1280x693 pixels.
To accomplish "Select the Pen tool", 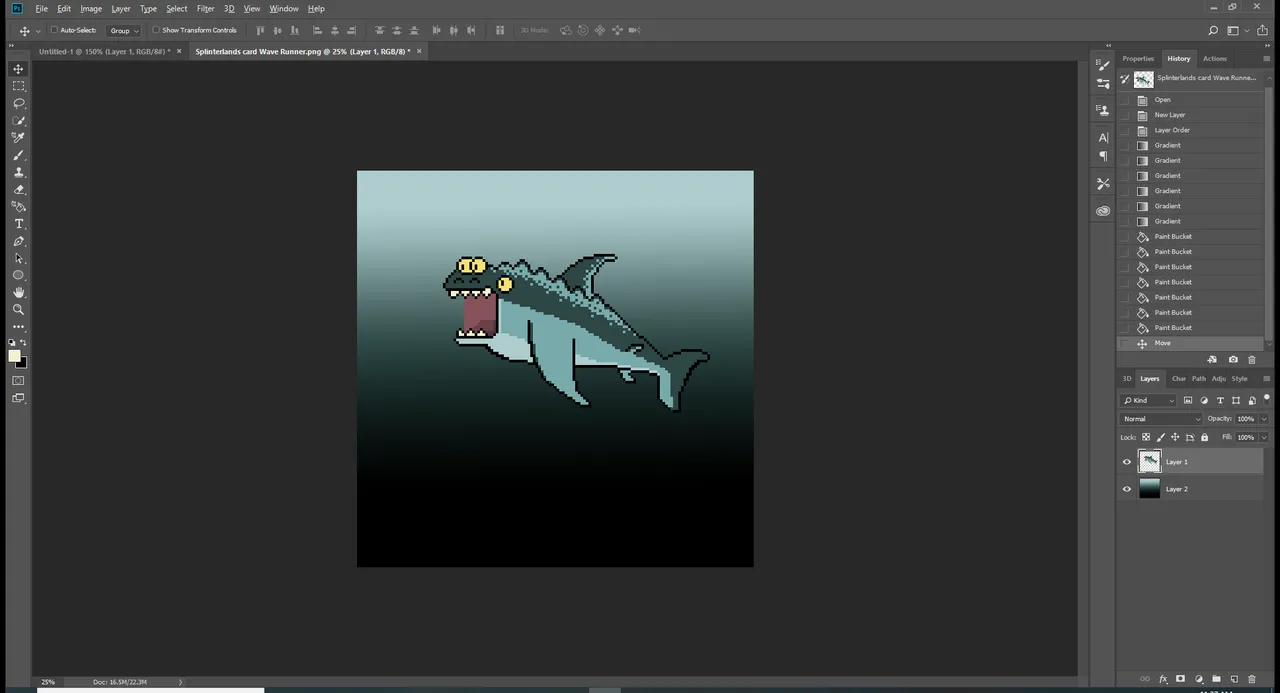I will click(x=18, y=241).
